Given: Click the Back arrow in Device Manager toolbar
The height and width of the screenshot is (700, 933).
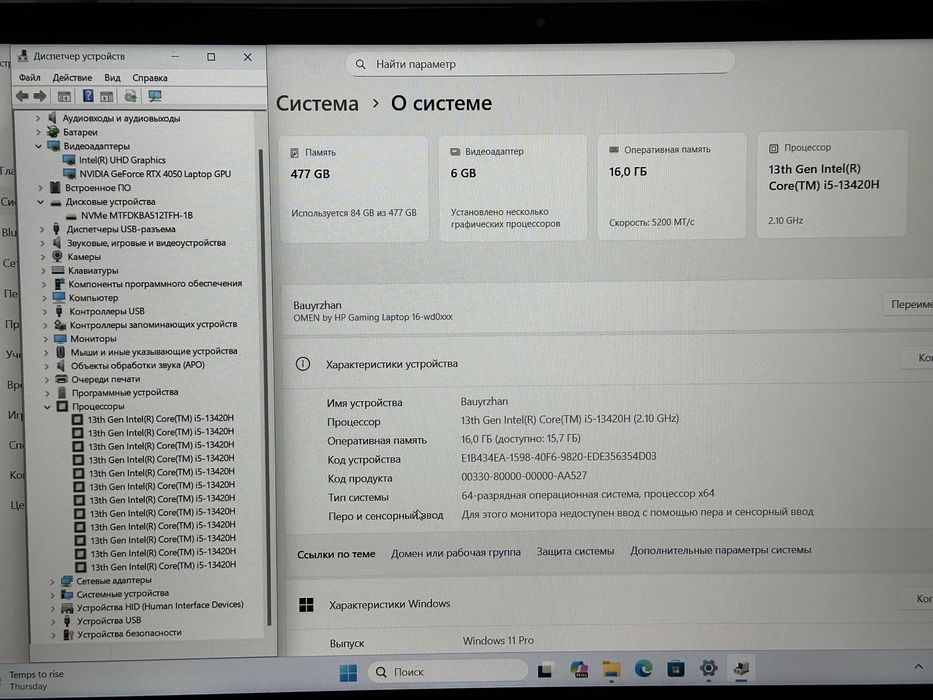Looking at the screenshot, I should point(23,96).
